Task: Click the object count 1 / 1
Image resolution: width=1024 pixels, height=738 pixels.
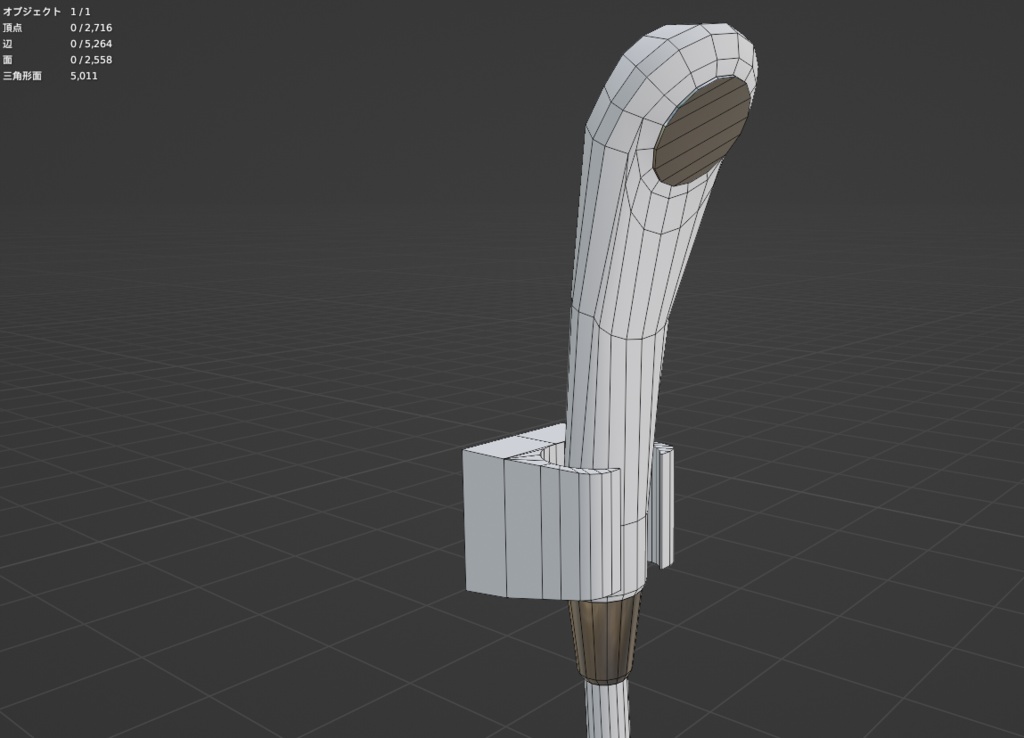Action: (80, 12)
